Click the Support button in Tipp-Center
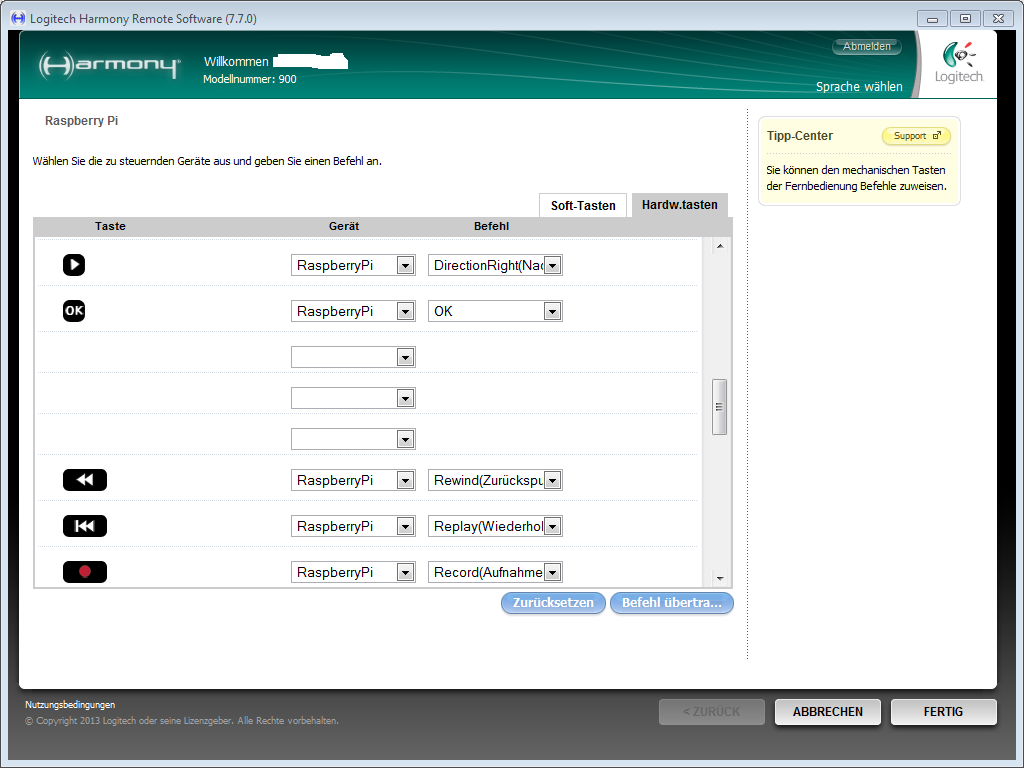This screenshot has width=1024, height=768. 916,136
